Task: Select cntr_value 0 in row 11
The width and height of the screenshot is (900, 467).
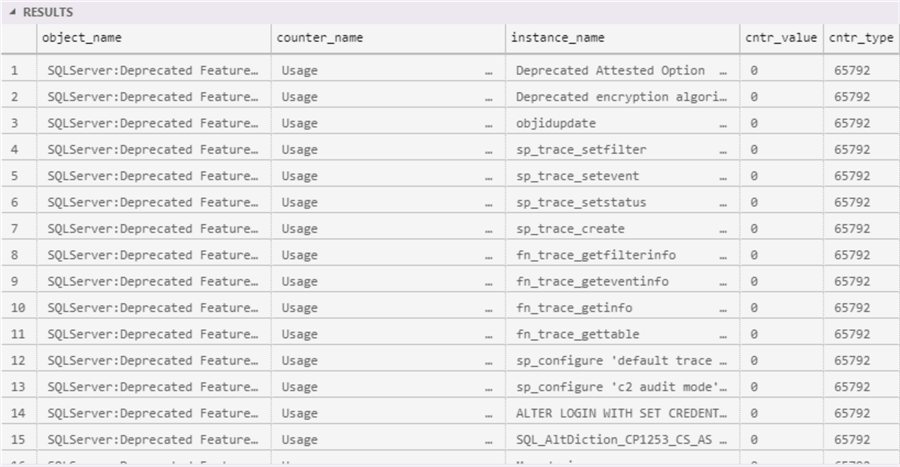Action: (781, 334)
